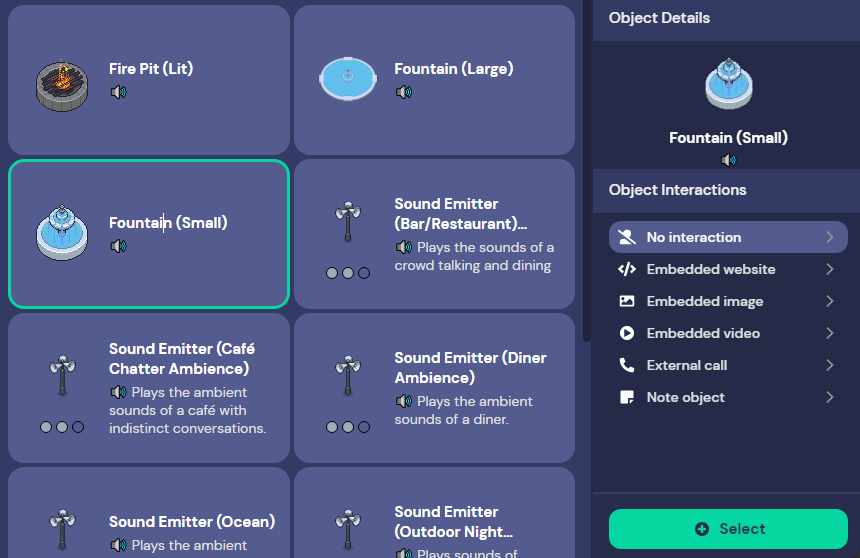Click the Fire Pit (Lit) title text
Image resolution: width=860 pixels, height=558 pixels.
tap(151, 69)
